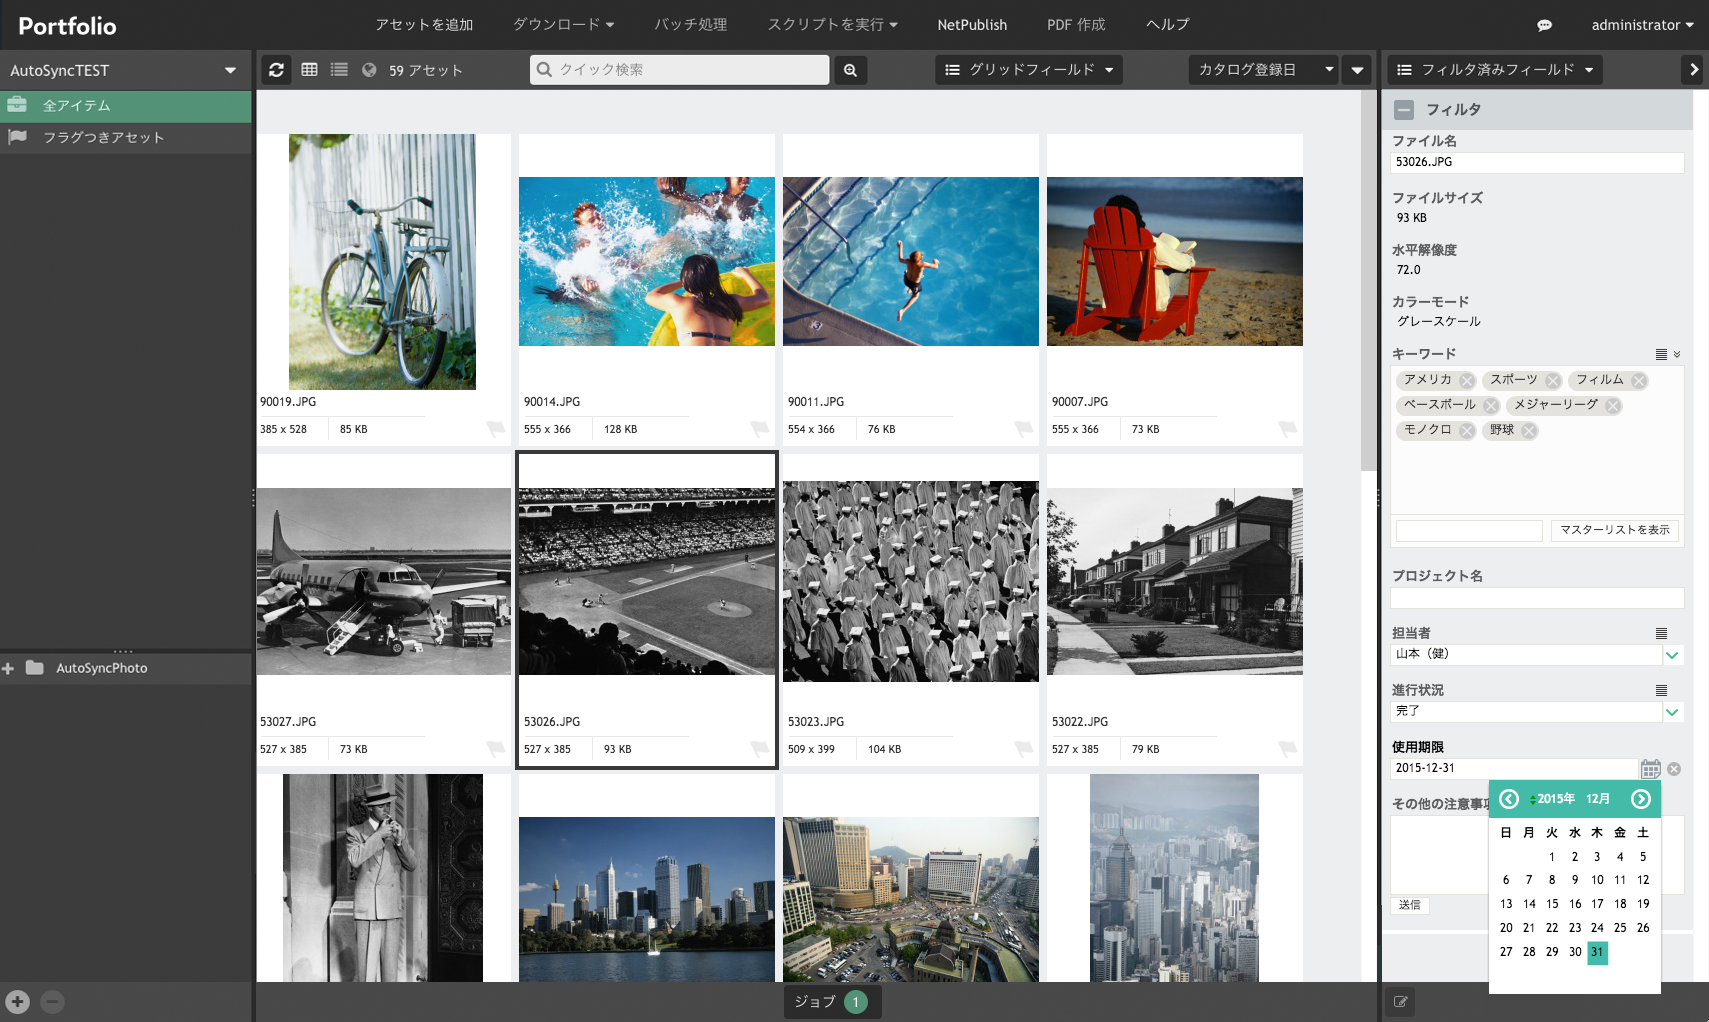Open the ジョブ jobs panel

(x=832, y=1002)
